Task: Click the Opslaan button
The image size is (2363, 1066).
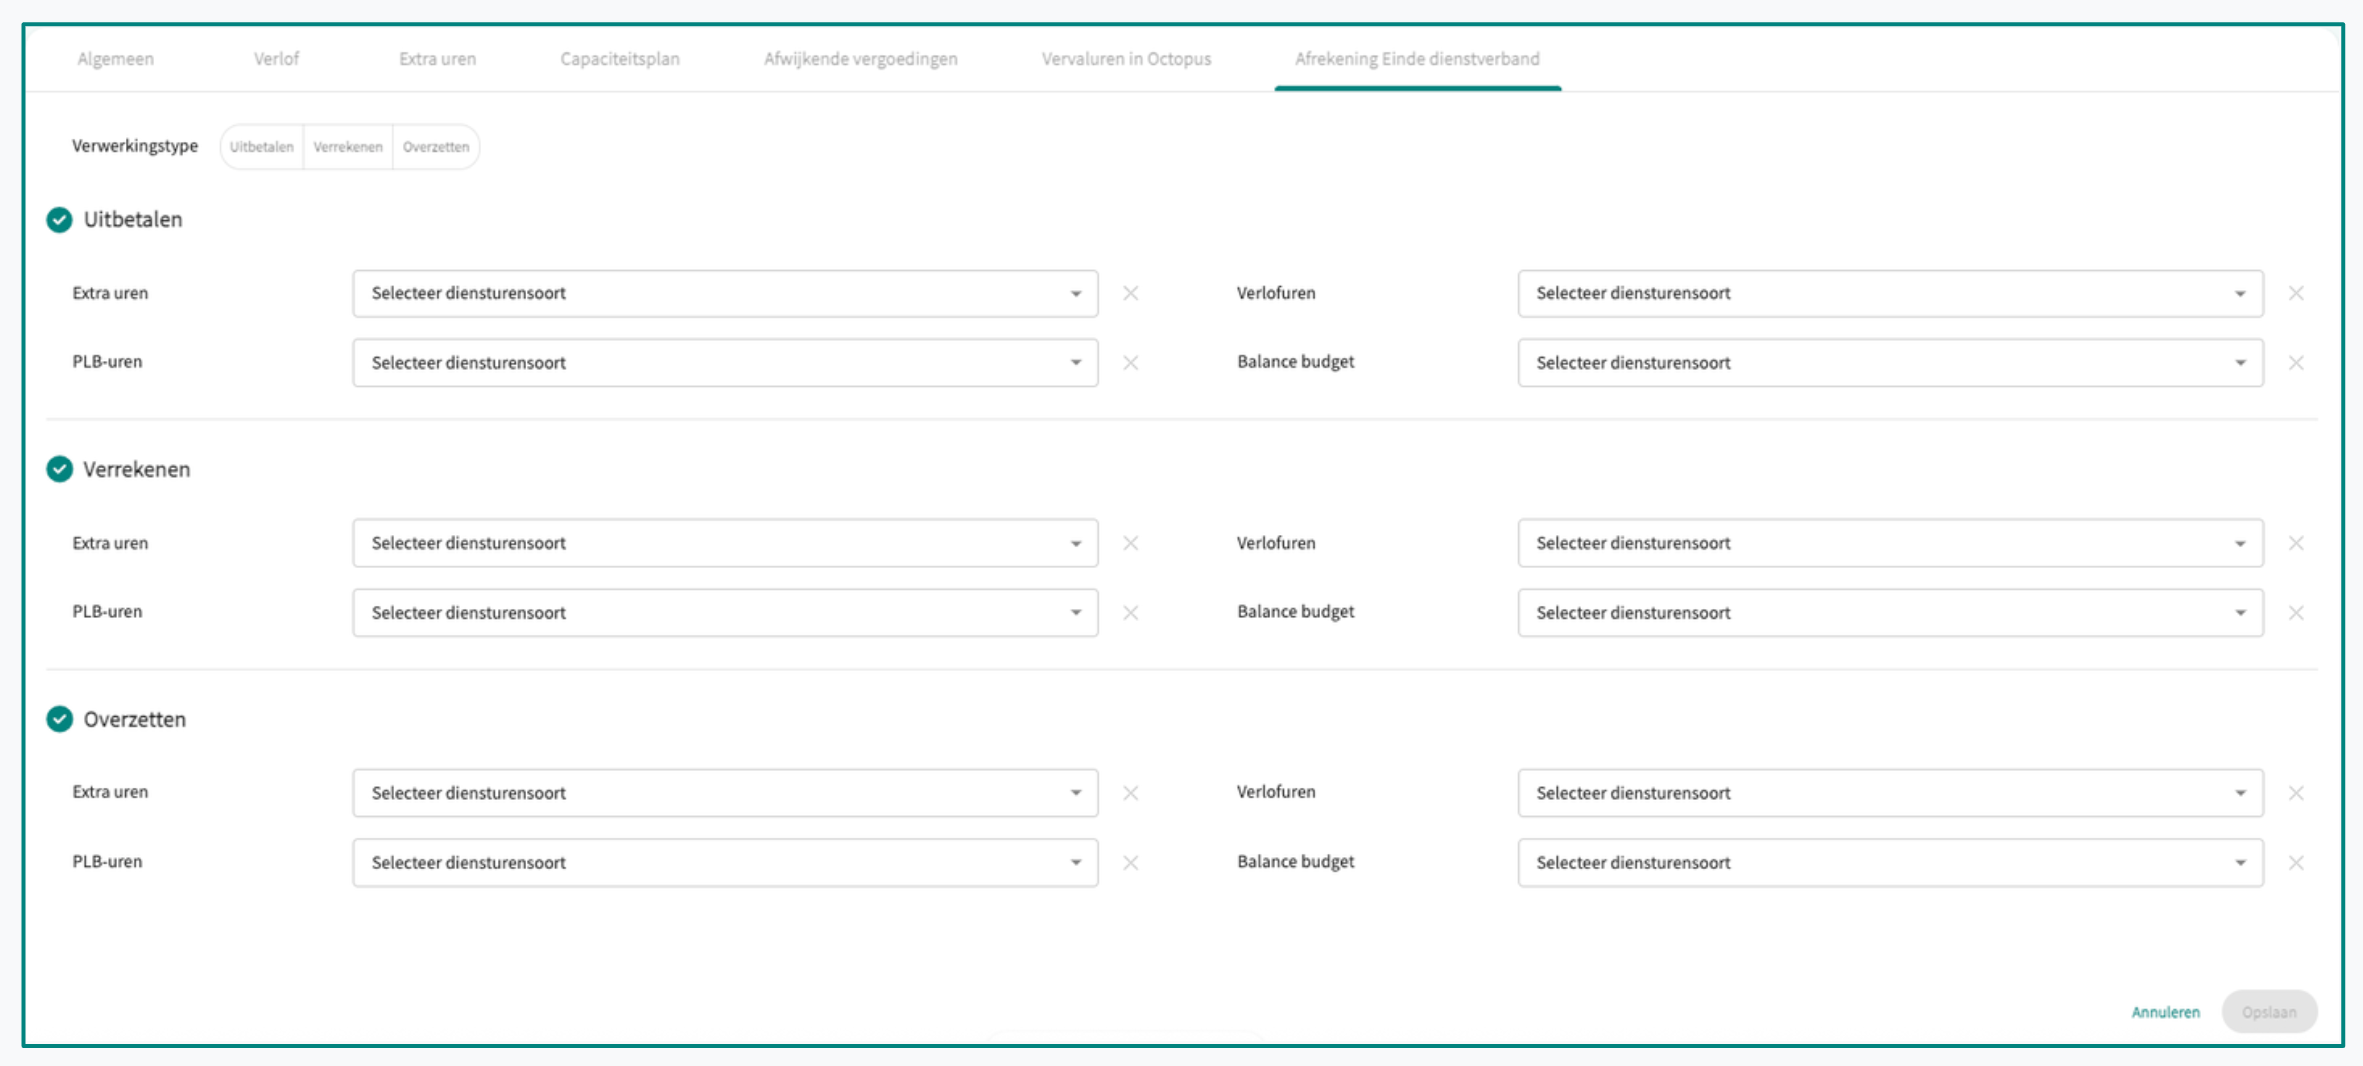Action: (2268, 1012)
